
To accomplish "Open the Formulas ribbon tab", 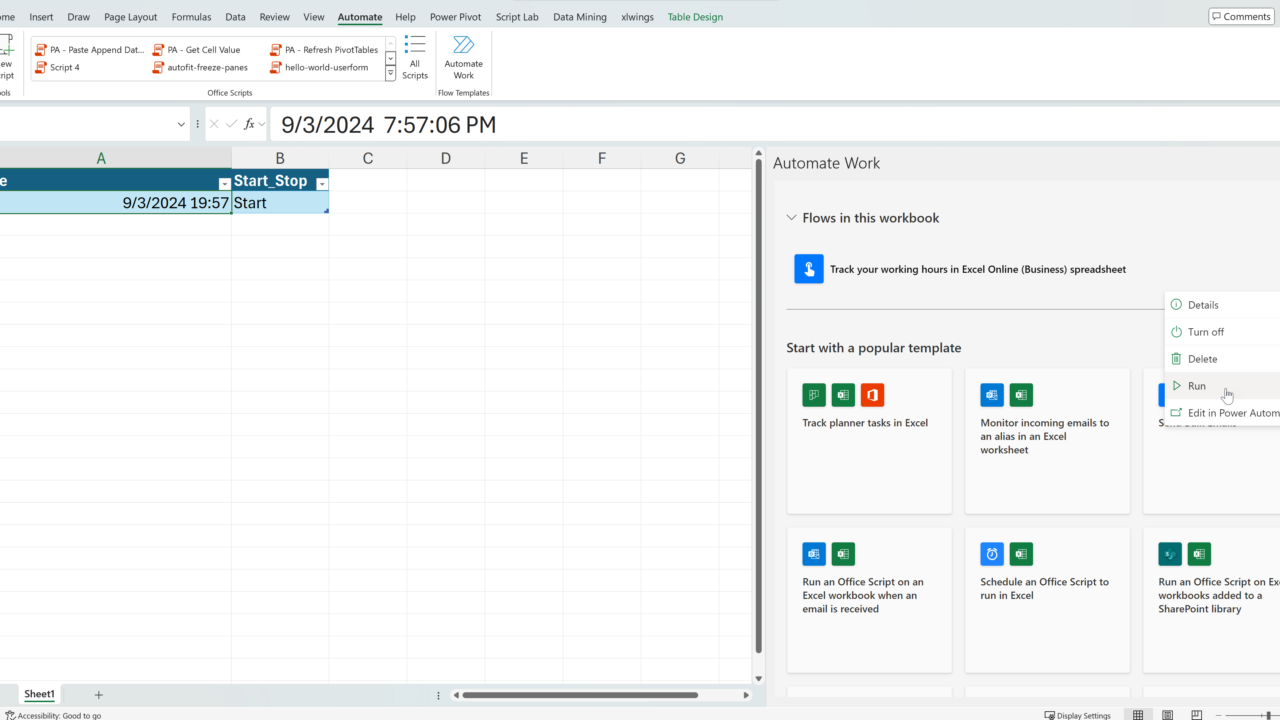I will [x=190, y=17].
